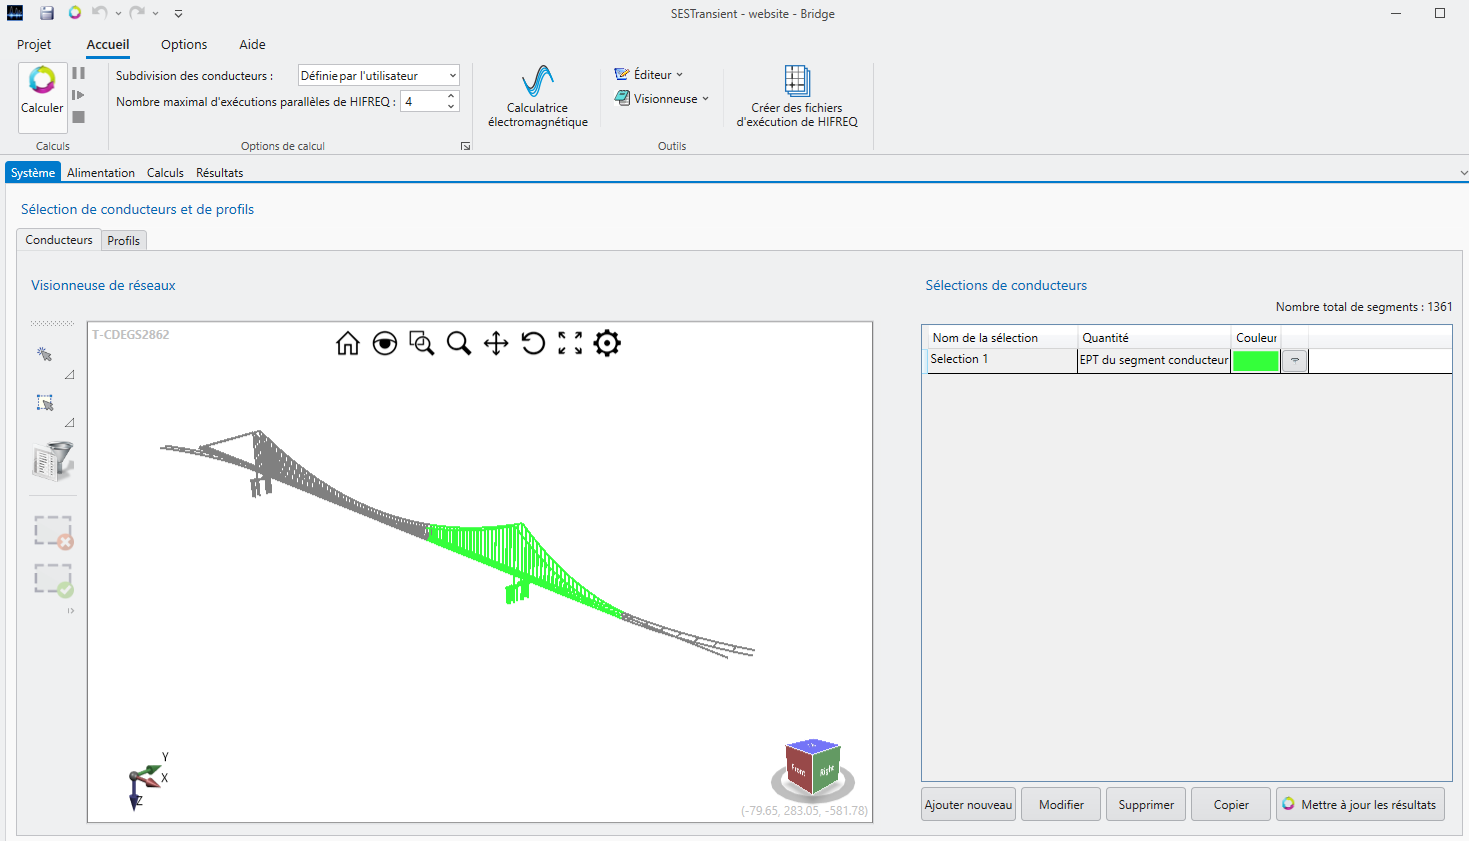This screenshot has width=1469, height=841.
Task: Open the conductor filter funnel tool
Action: point(53,461)
